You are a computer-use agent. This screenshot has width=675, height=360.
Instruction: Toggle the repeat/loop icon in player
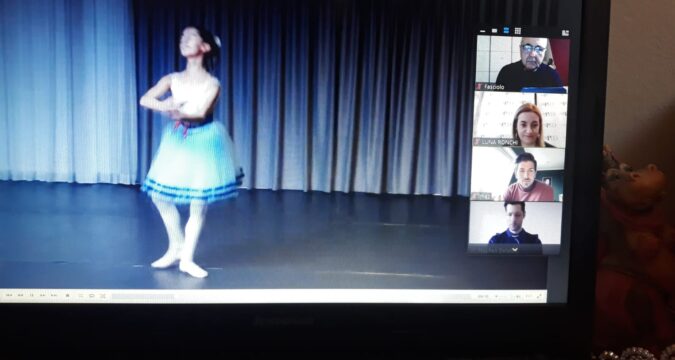(x=91, y=296)
